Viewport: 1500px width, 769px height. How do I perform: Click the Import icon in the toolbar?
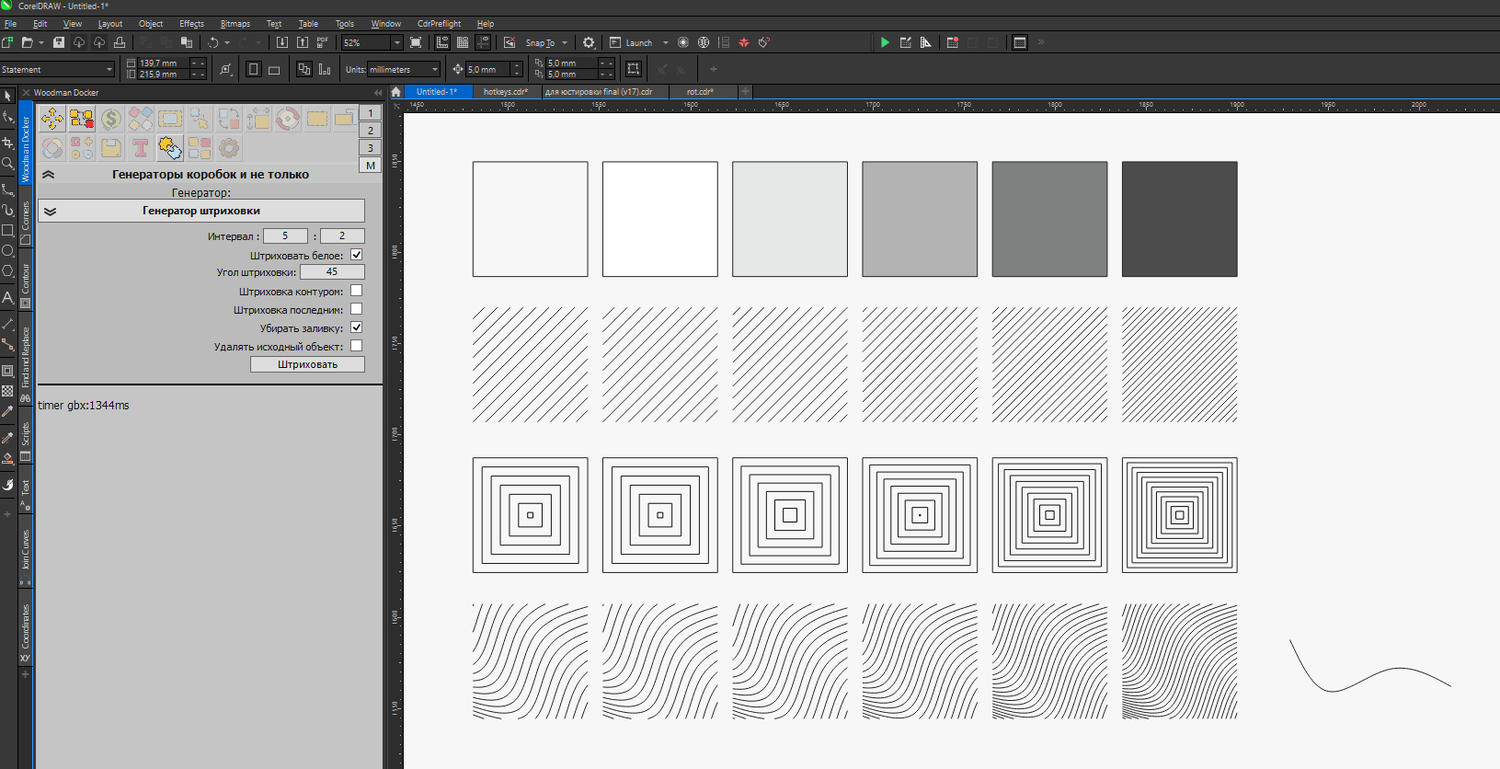[281, 42]
